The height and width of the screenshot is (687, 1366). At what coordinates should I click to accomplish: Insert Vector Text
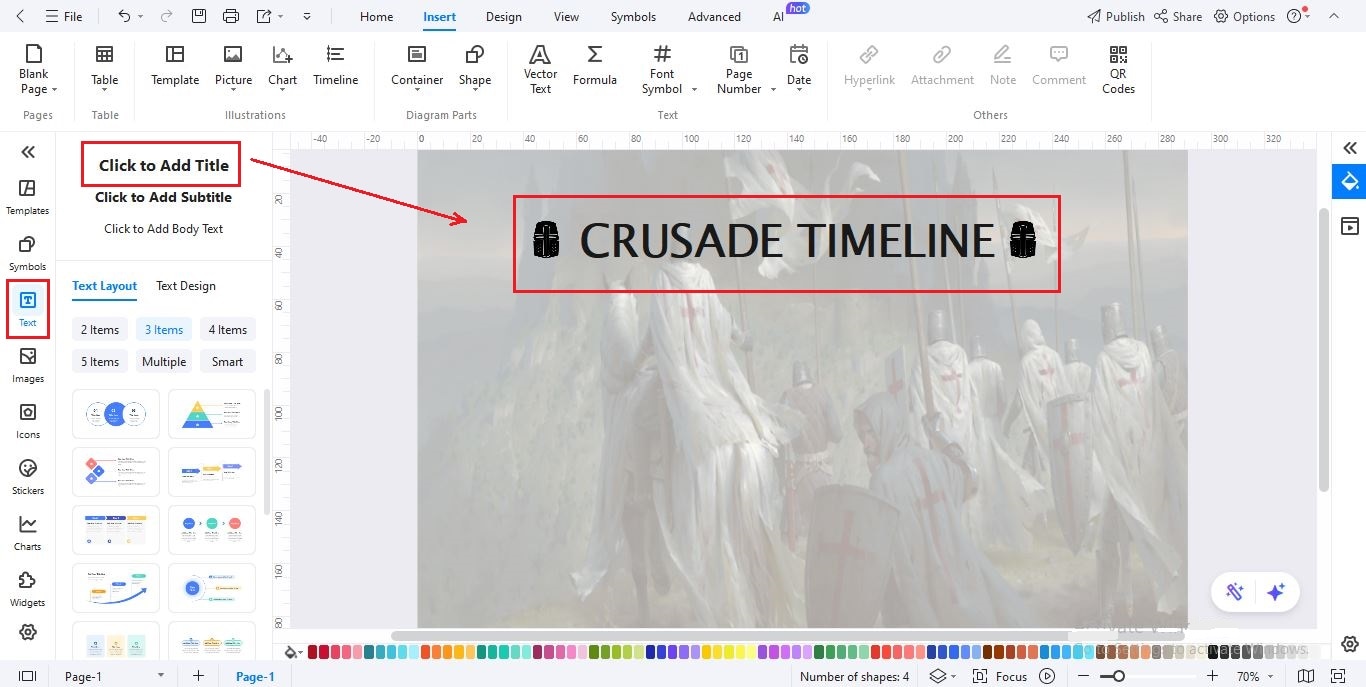pos(540,68)
